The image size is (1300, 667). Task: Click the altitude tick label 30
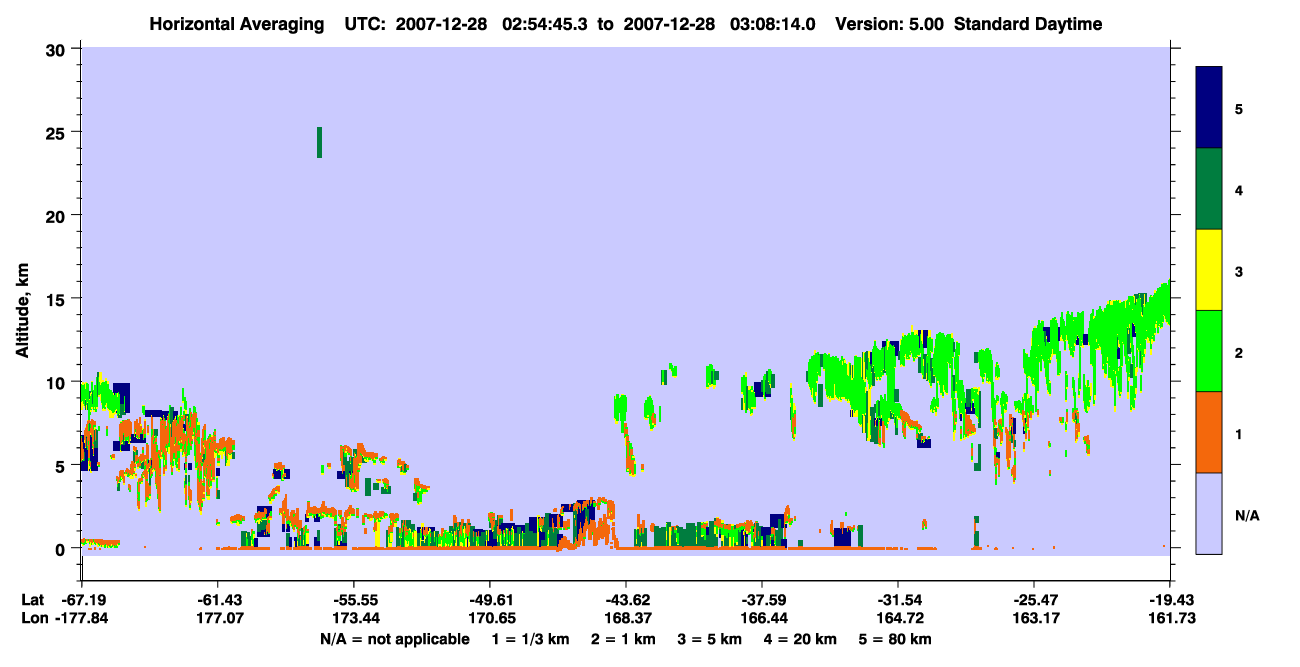pyautogui.click(x=58, y=49)
